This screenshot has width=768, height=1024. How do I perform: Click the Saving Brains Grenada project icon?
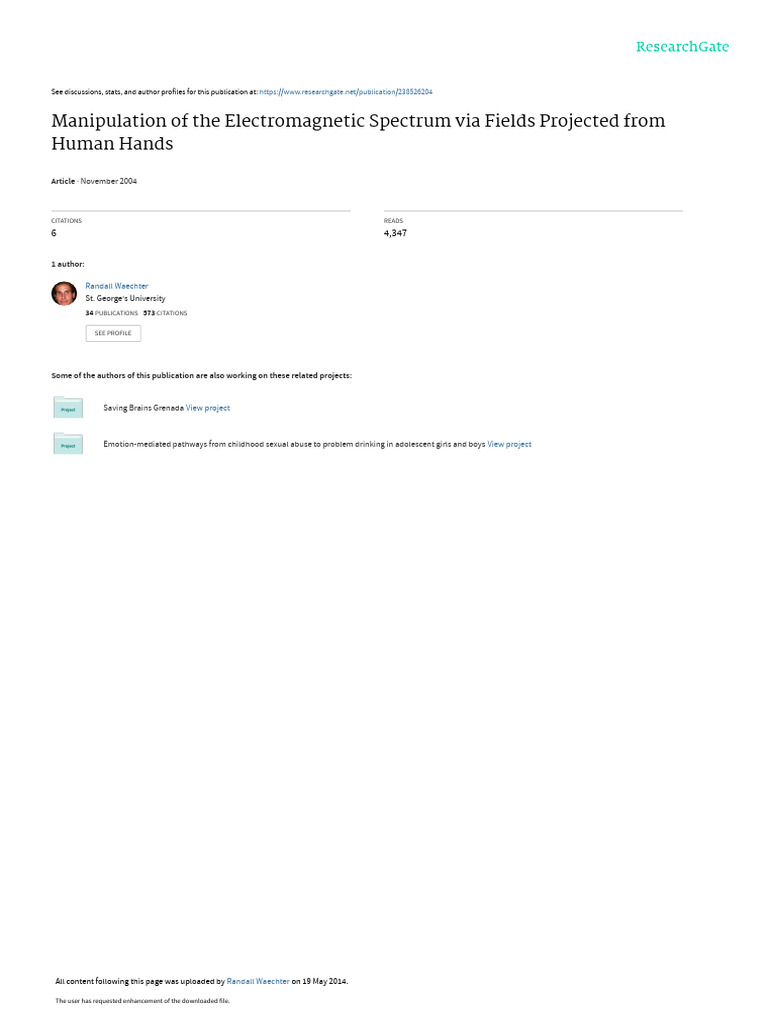coord(68,408)
